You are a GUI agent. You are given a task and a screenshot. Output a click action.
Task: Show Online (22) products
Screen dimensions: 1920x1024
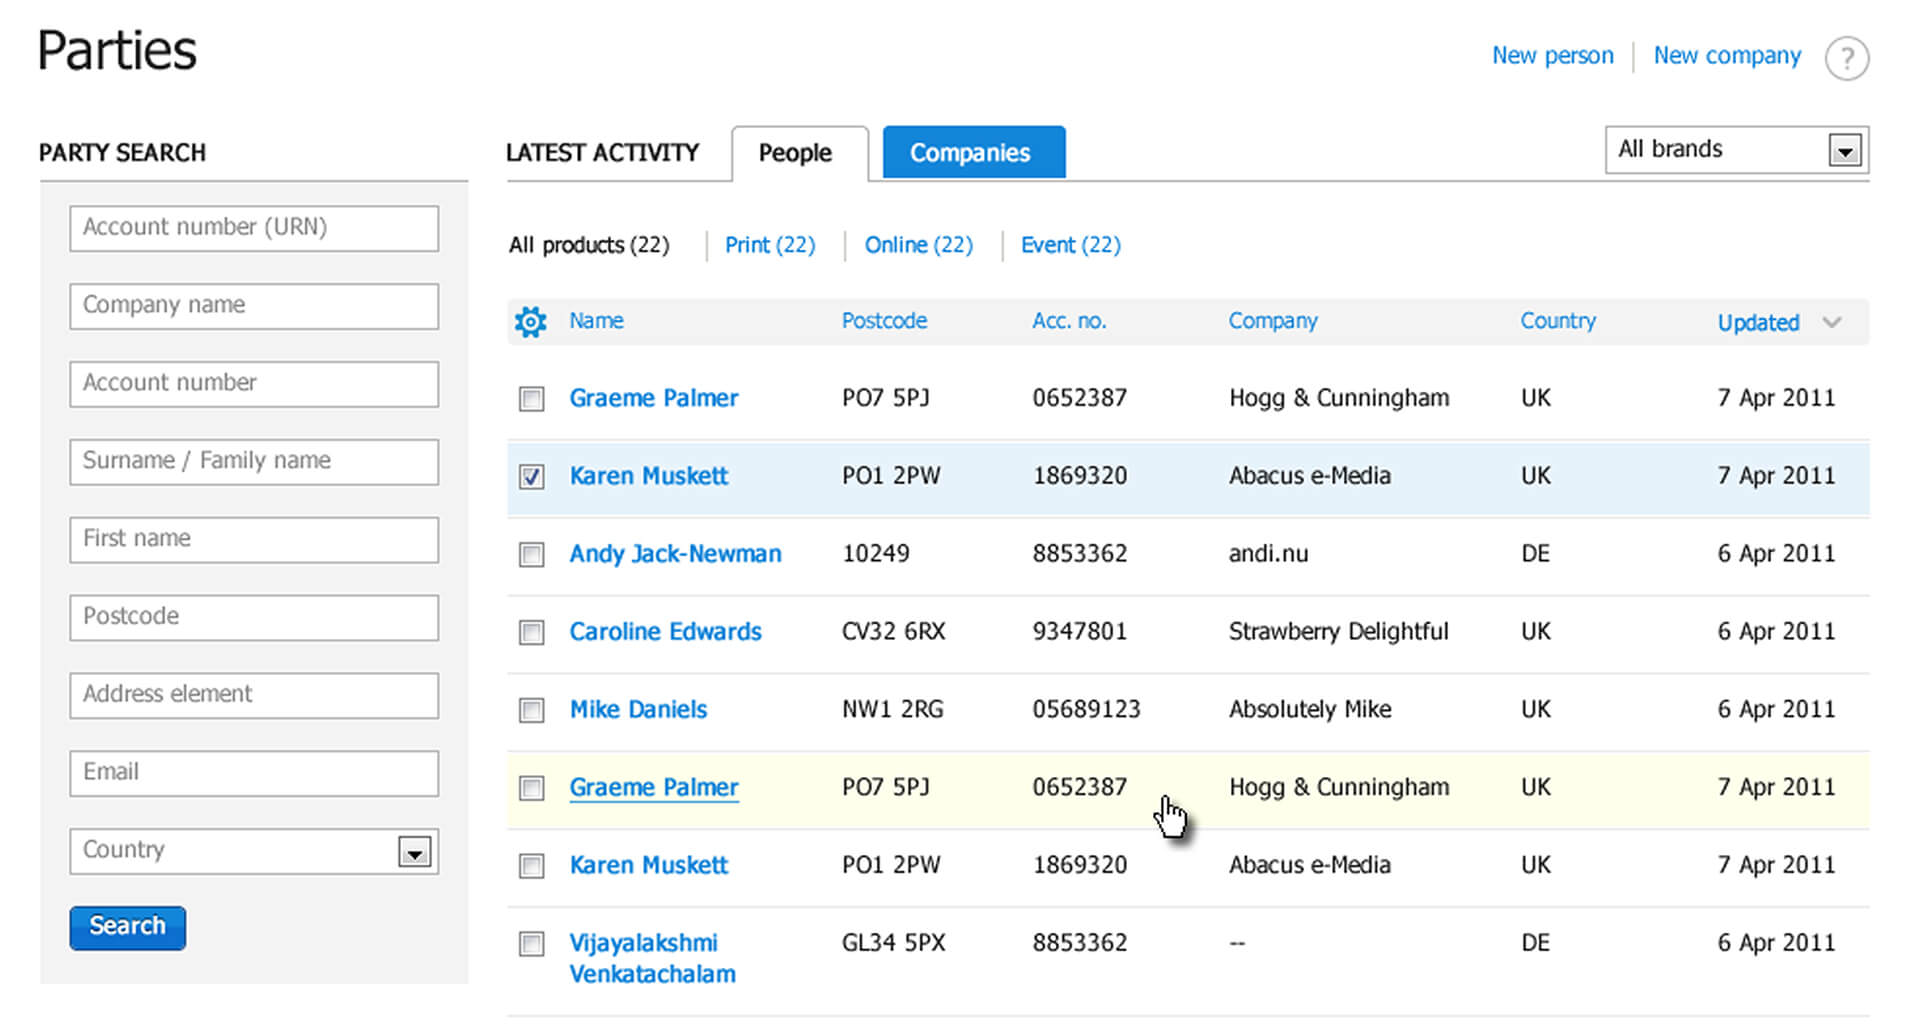pyautogui.click(x=918, y=245)
